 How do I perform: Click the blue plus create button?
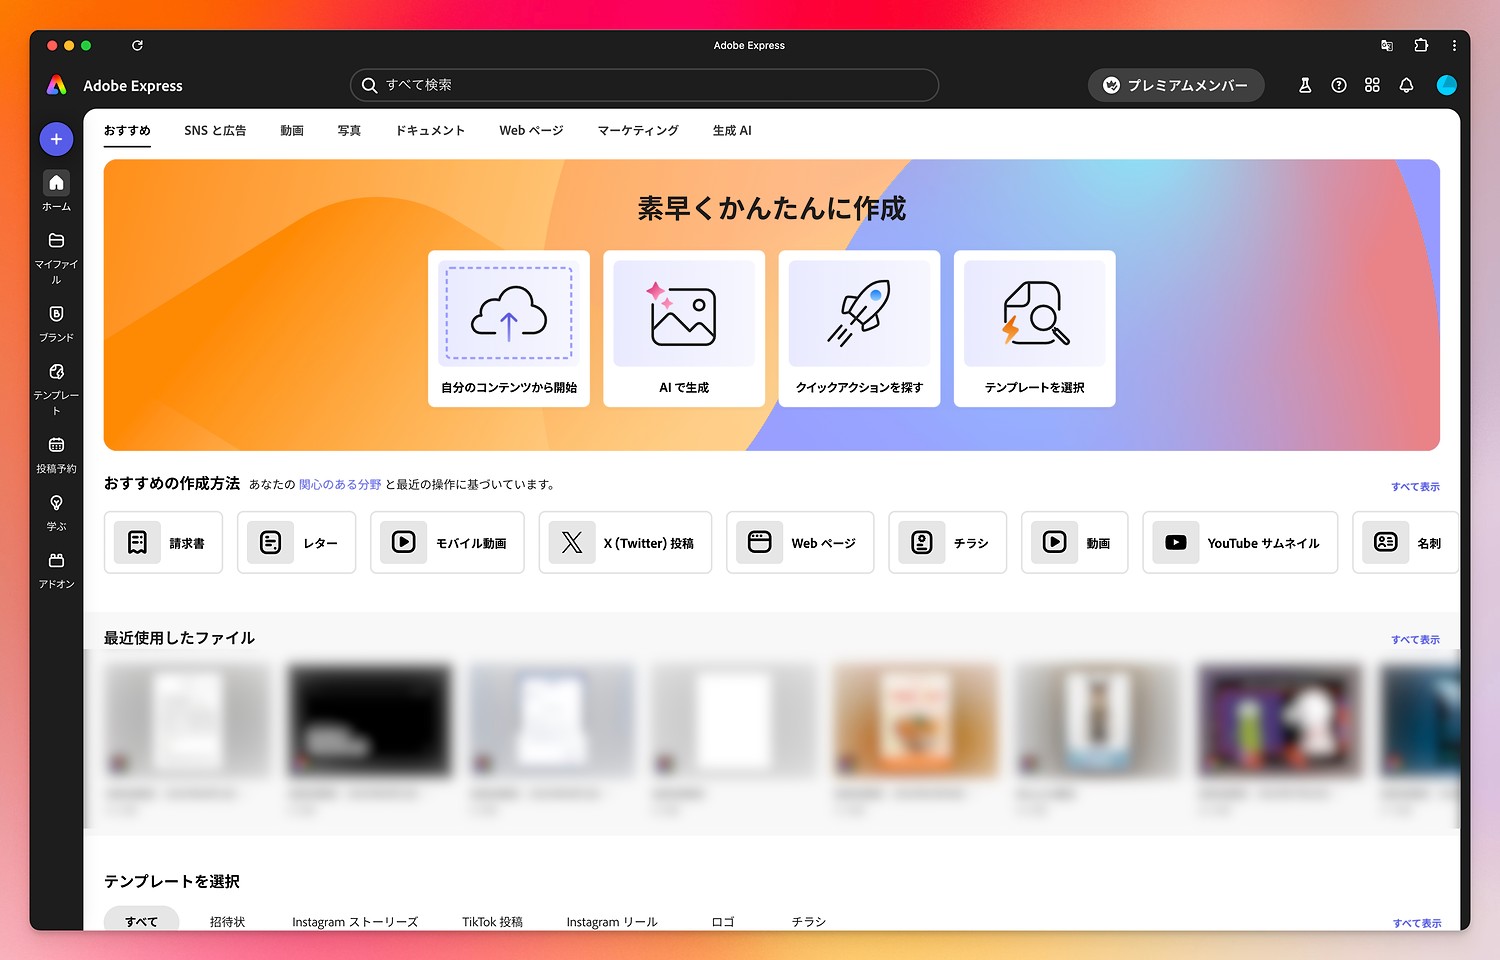click(56, 139)
